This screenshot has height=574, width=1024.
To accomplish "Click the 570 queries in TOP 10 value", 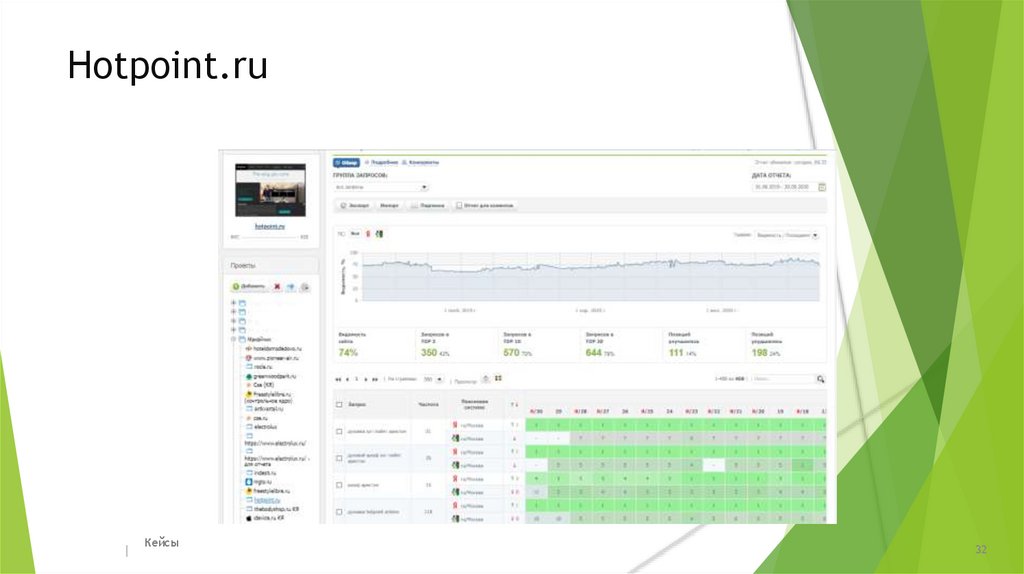I will tap(511, 353).
